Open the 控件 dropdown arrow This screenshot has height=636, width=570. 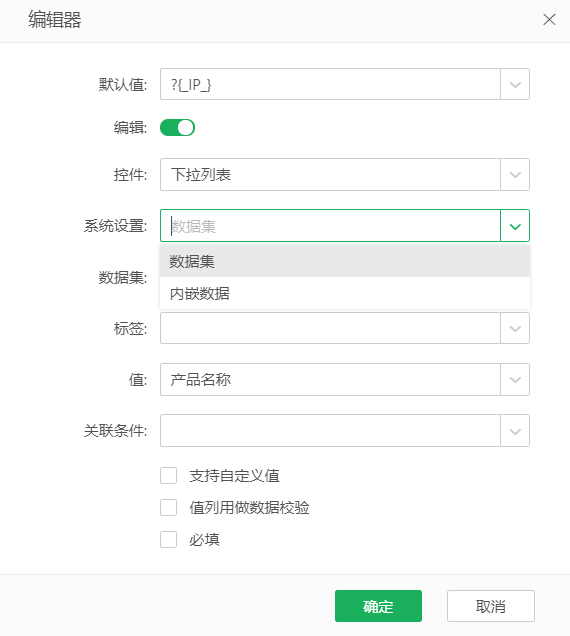(515, 174)
